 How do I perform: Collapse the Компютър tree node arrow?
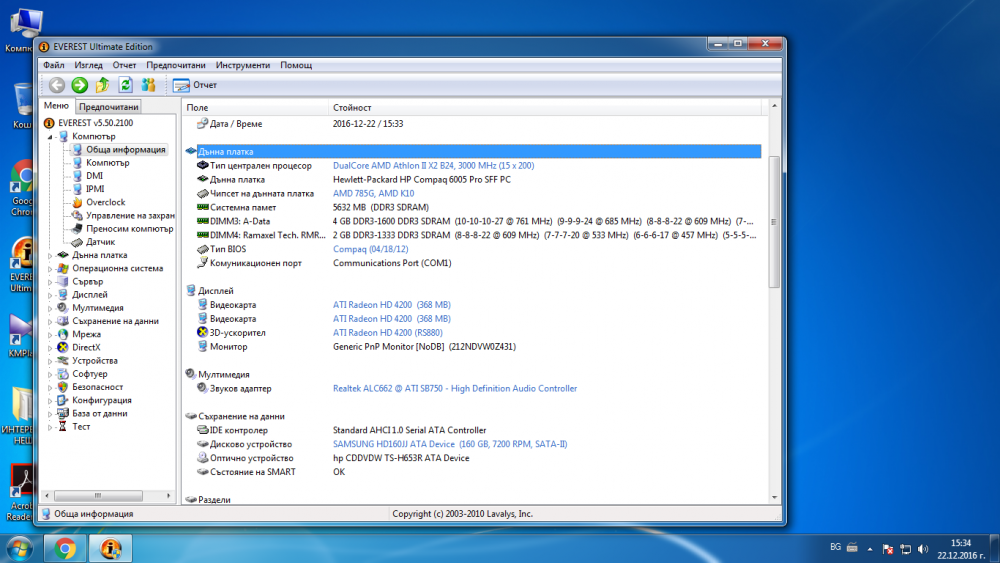click(50, 136)
